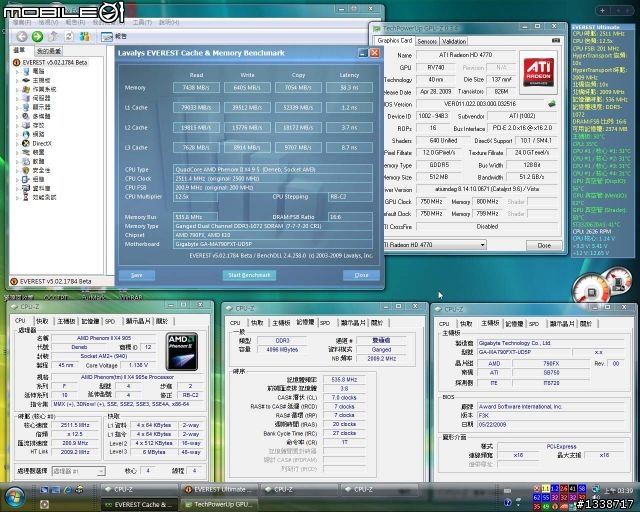Click the Gigabyte GA-MA790FXT-UD5P motherboard field in benchmark
This screenshot has height=512, width=640.
click(x=273, y=244)
